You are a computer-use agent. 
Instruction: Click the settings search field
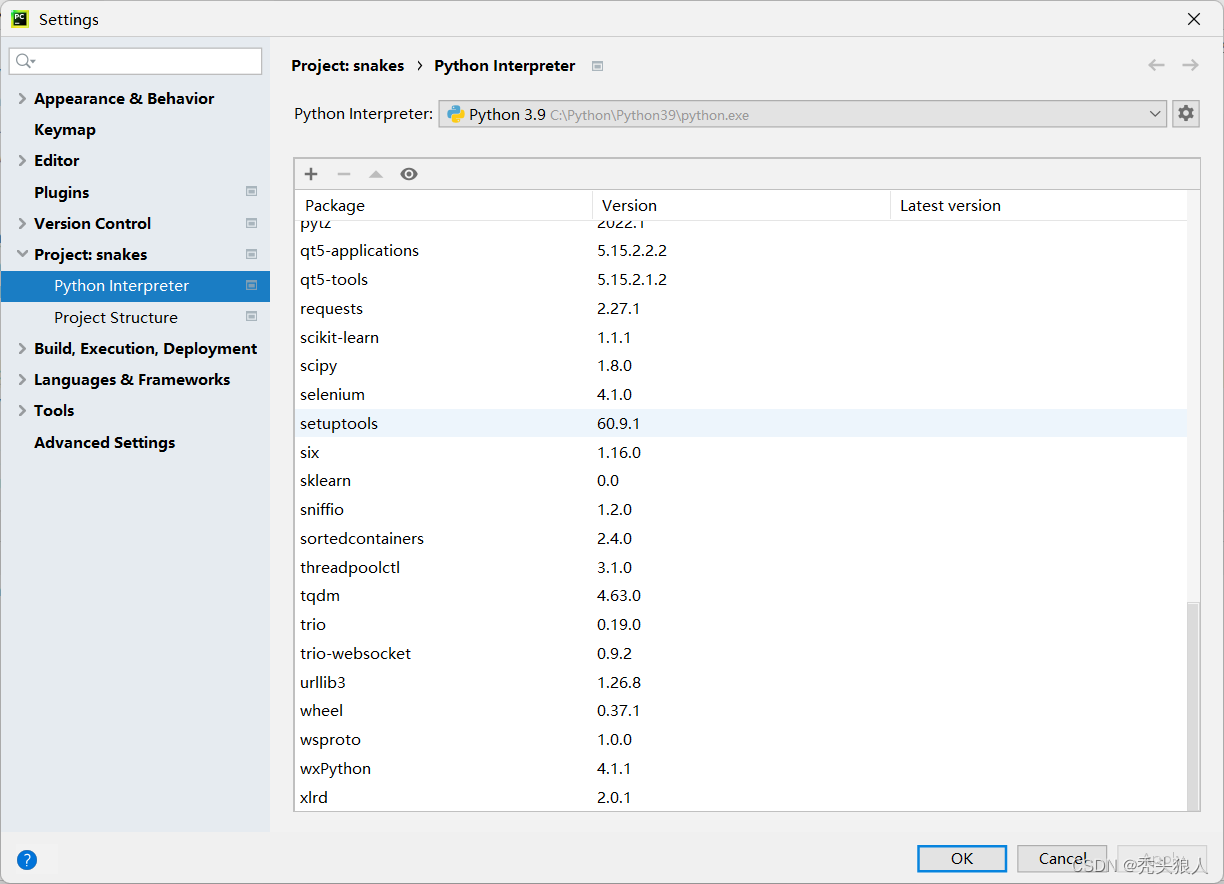click(135, 61)
